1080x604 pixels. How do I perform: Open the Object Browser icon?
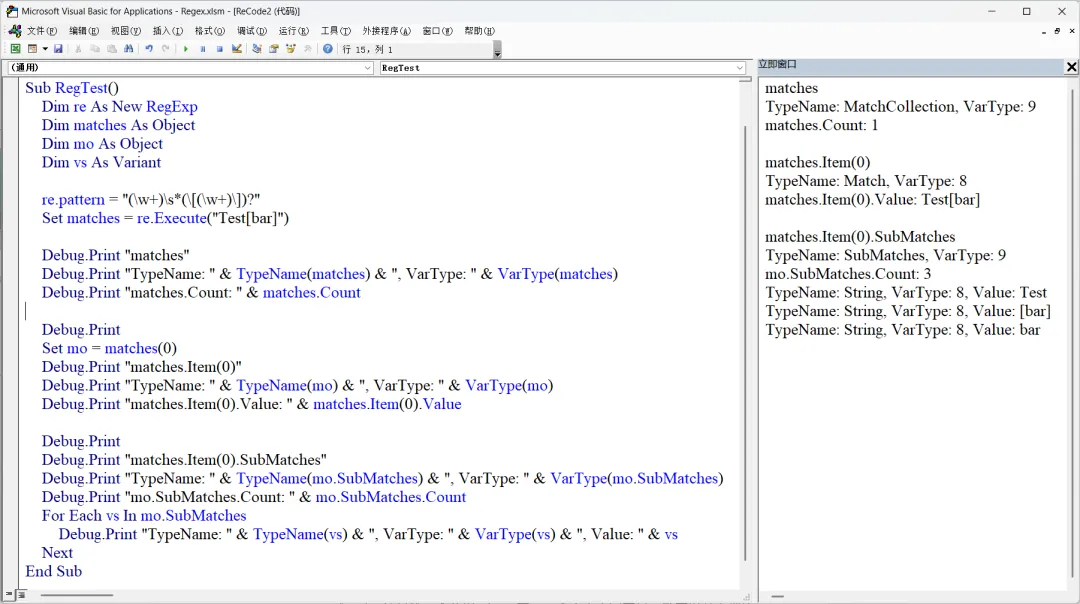(291, 49)
